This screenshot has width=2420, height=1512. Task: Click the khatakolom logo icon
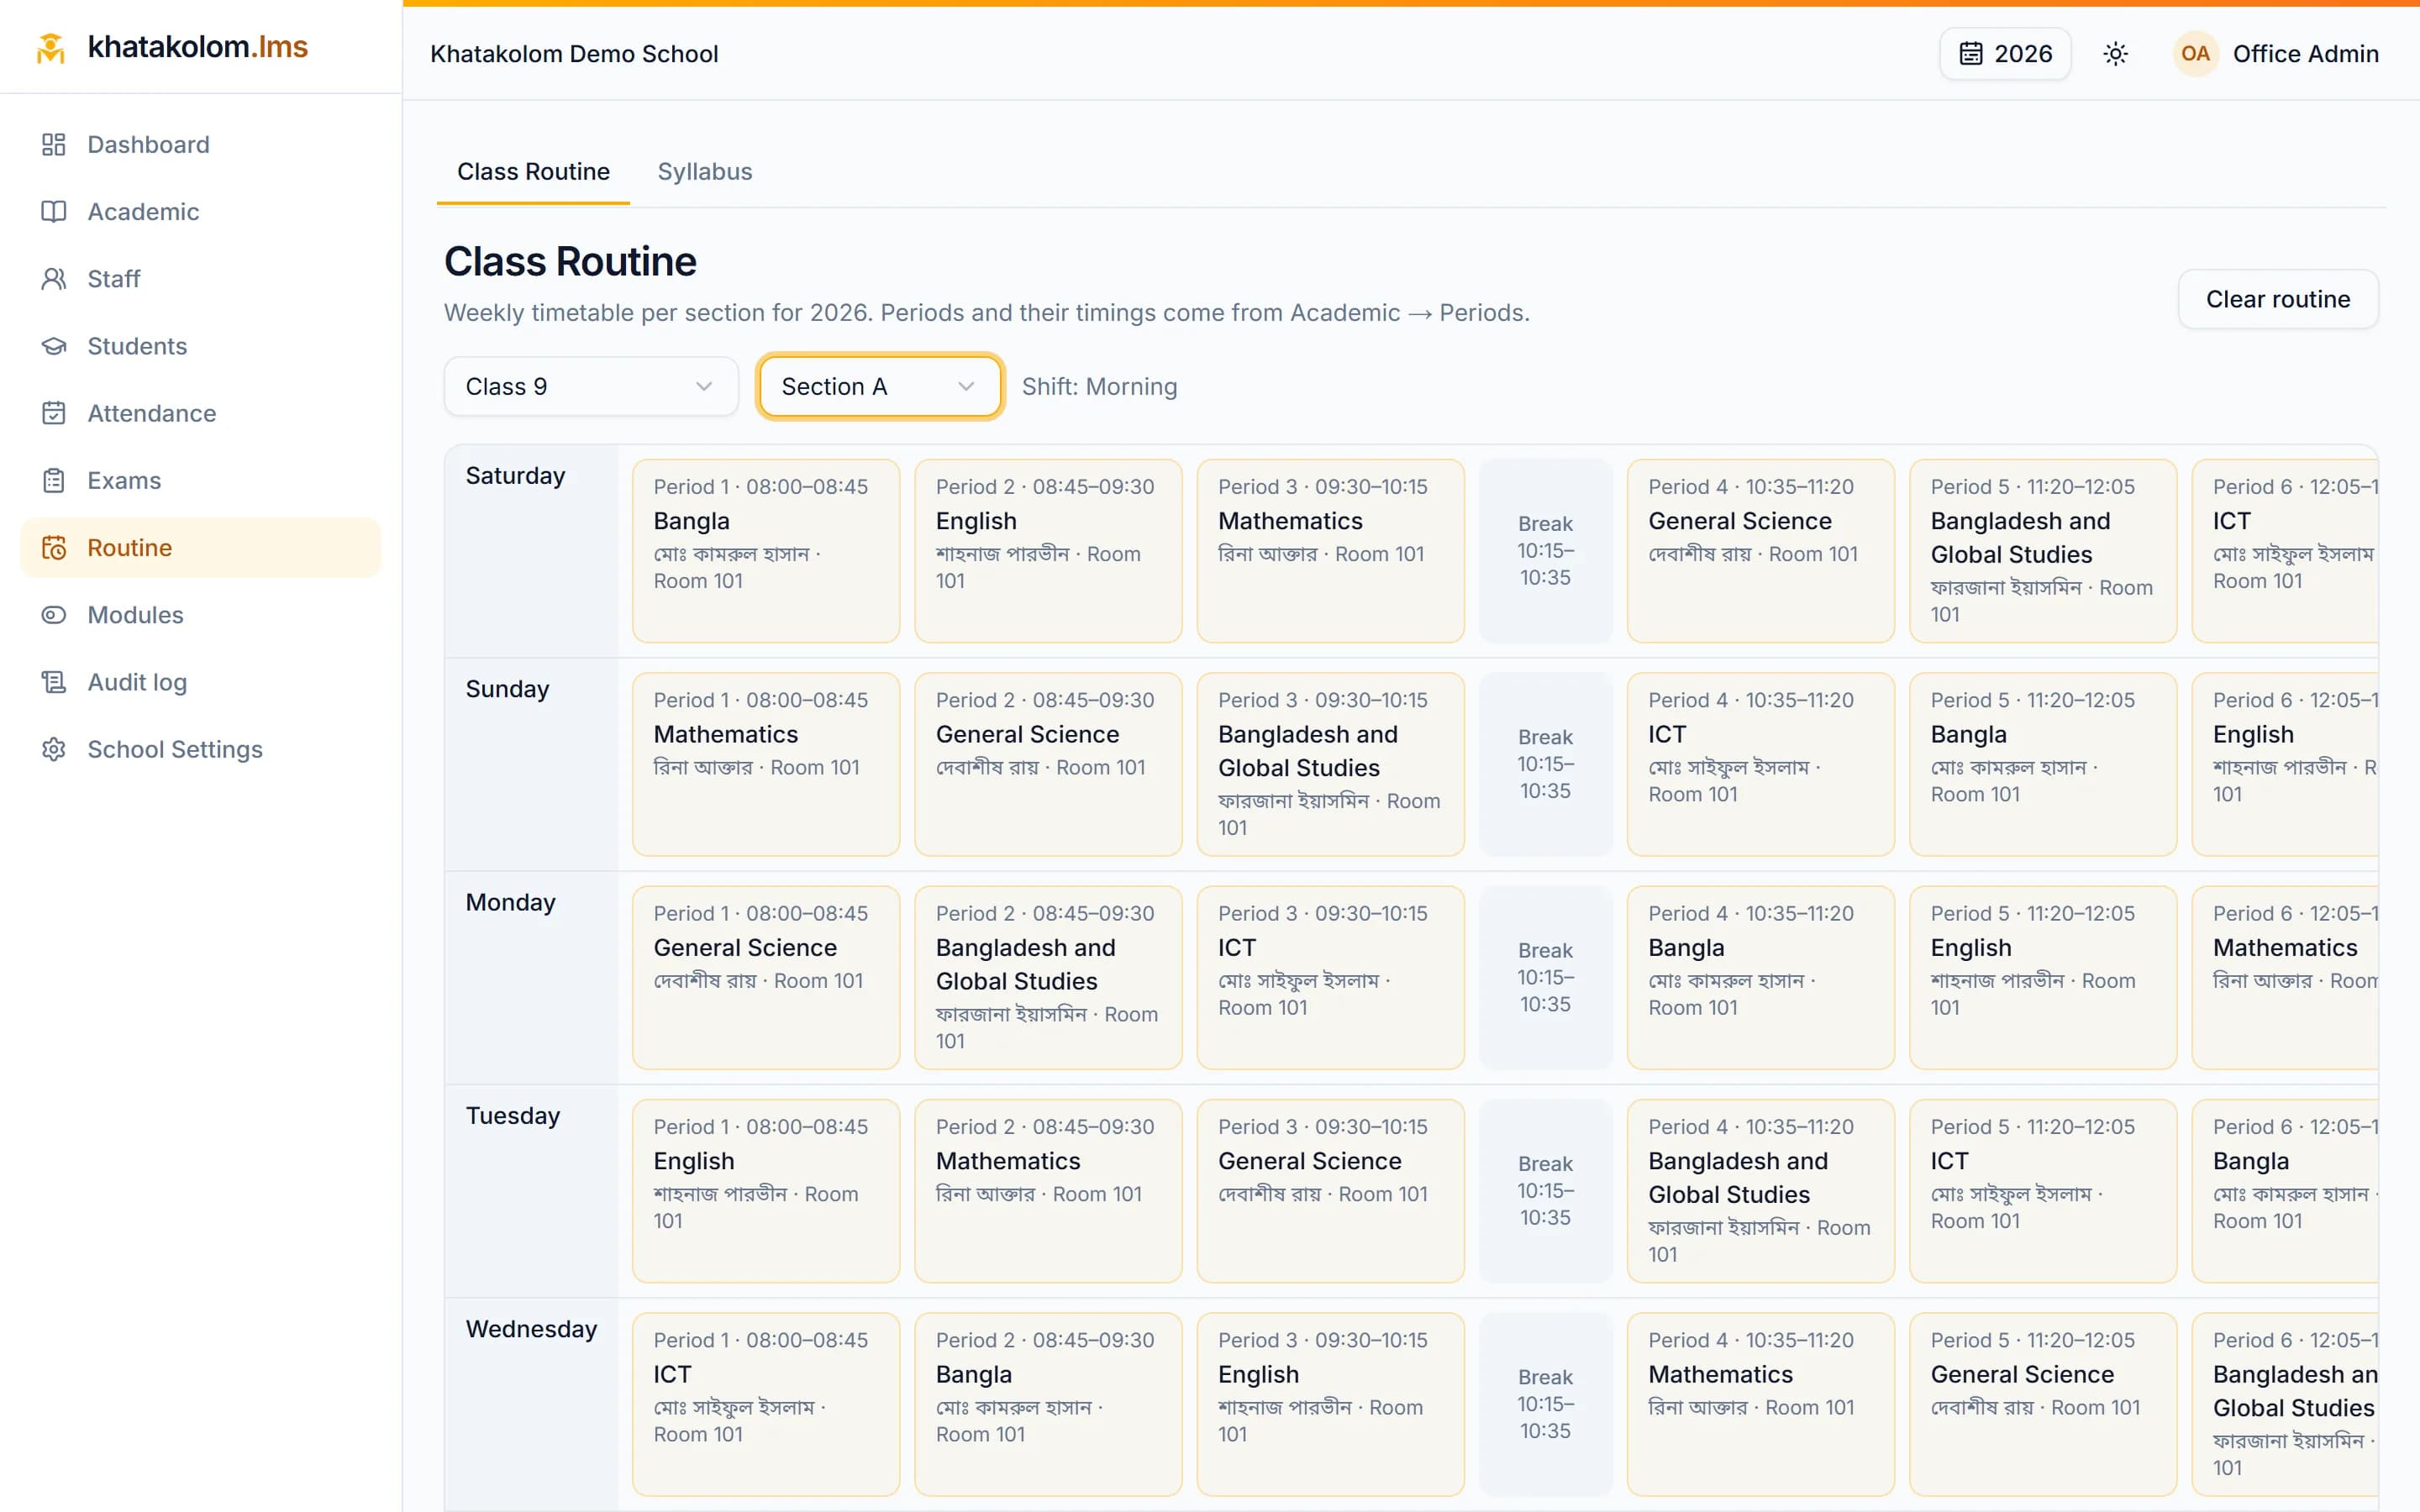[x=50, y=48]
